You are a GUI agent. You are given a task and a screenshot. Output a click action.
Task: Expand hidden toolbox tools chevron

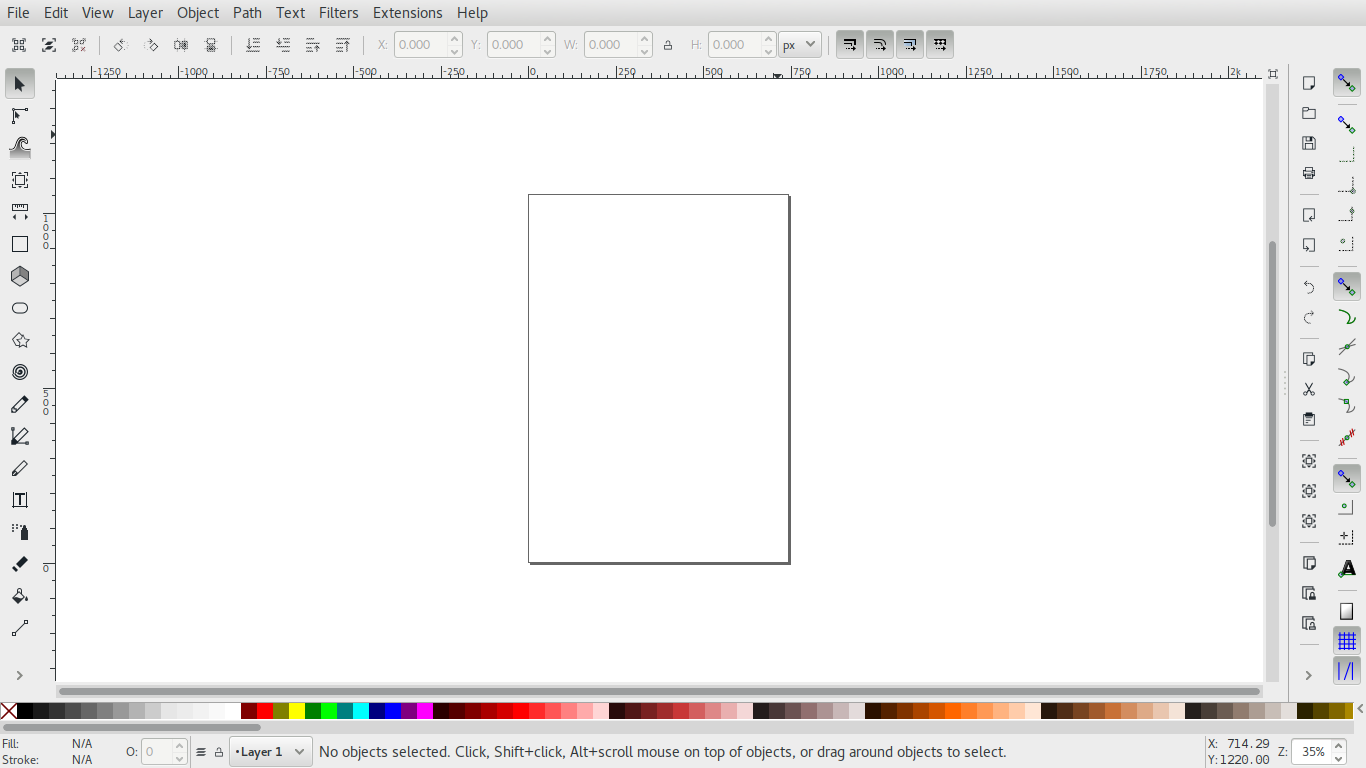coord(19,675)
